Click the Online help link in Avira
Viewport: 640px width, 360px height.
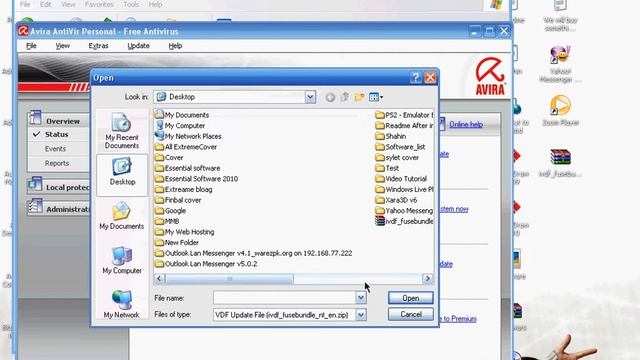(466, 124)
